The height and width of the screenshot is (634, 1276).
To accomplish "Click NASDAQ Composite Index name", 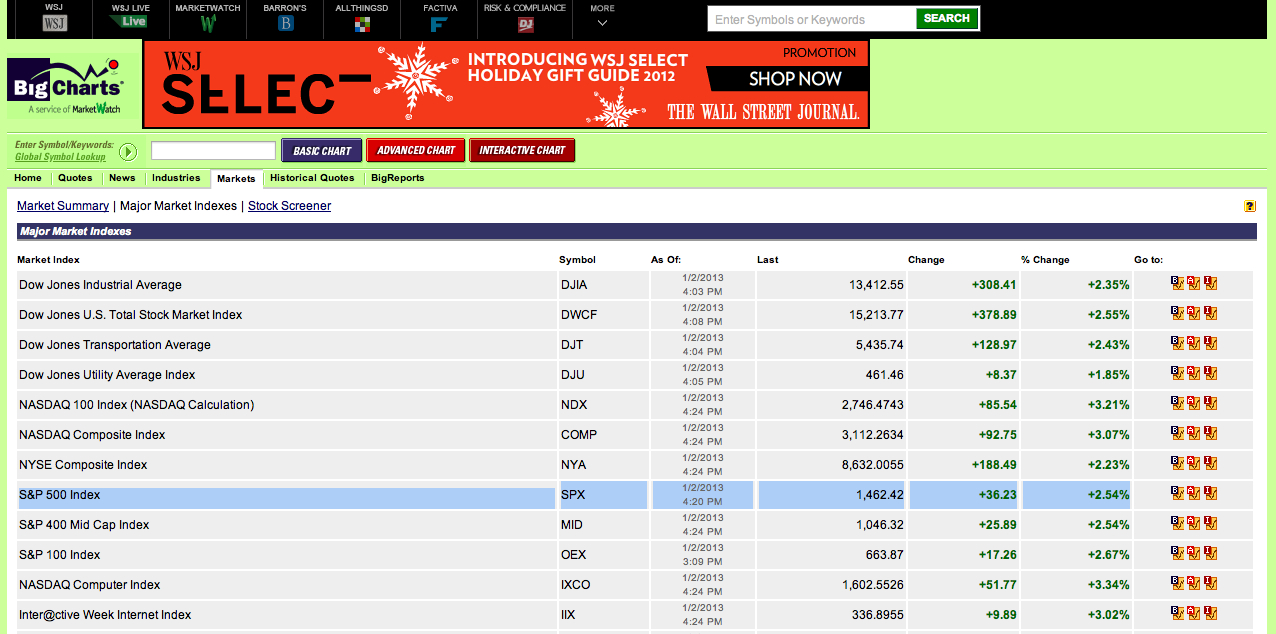I will click(92, 435).
